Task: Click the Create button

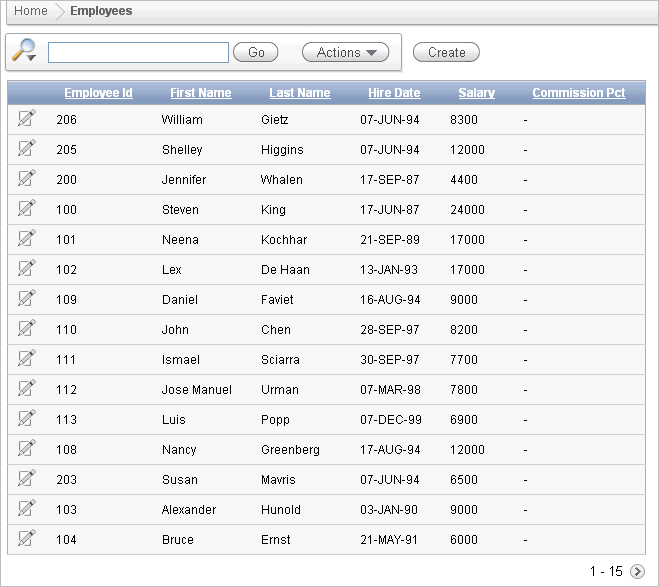Action: click(x=446, y=53)
